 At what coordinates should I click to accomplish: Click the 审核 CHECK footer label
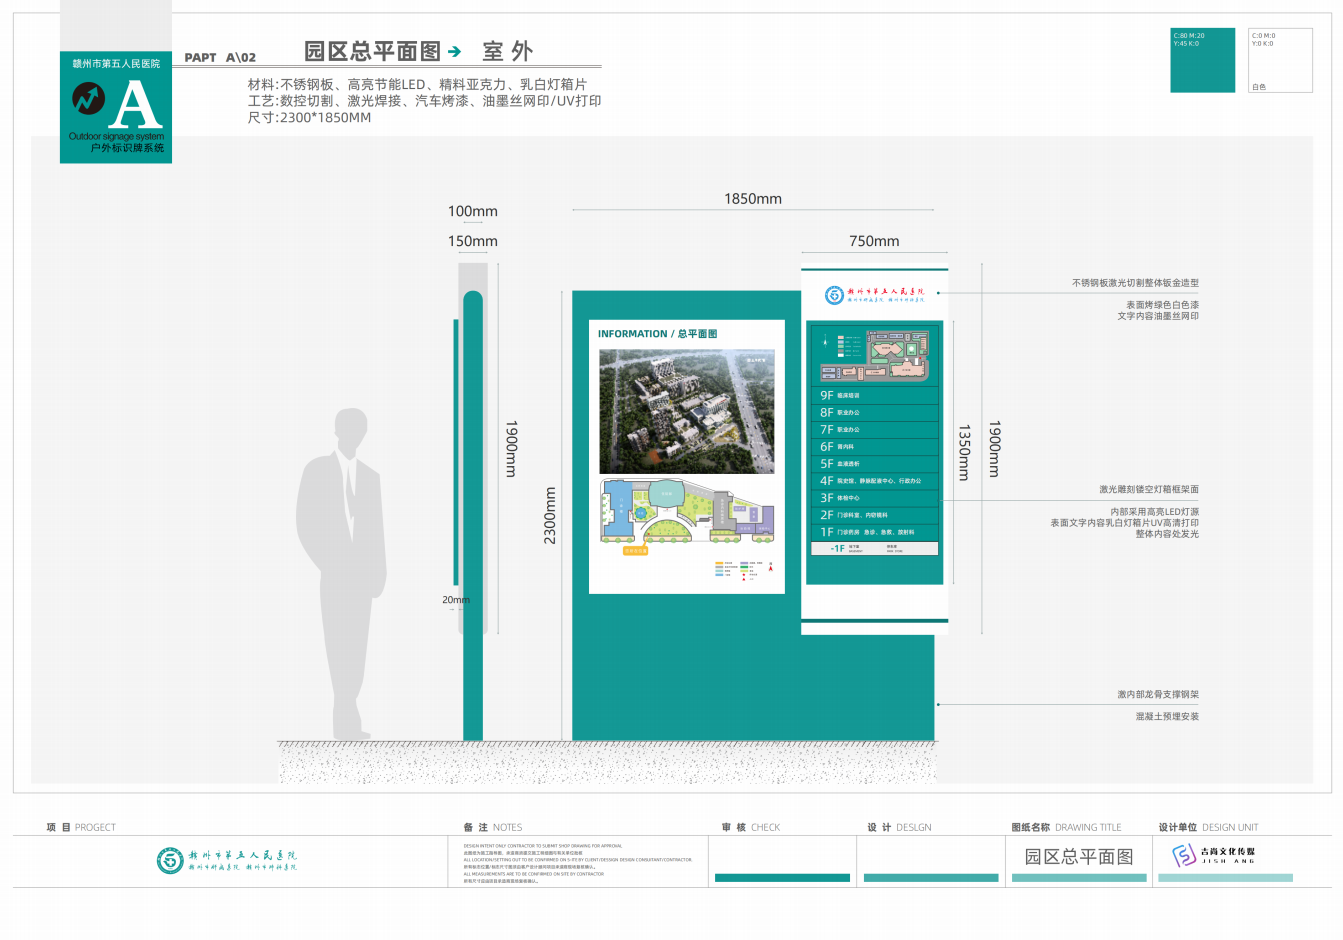point(751,827)
